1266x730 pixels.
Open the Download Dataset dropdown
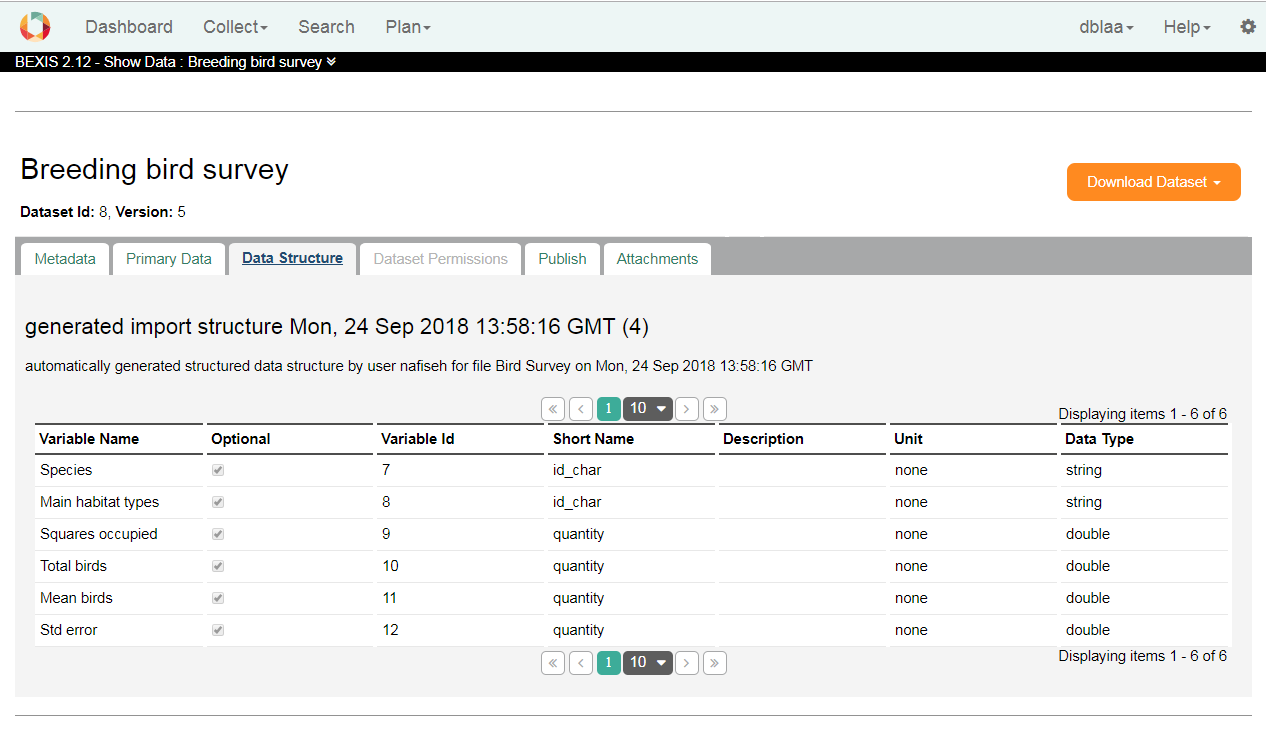pyautogui.click(x=1154, y=182)
